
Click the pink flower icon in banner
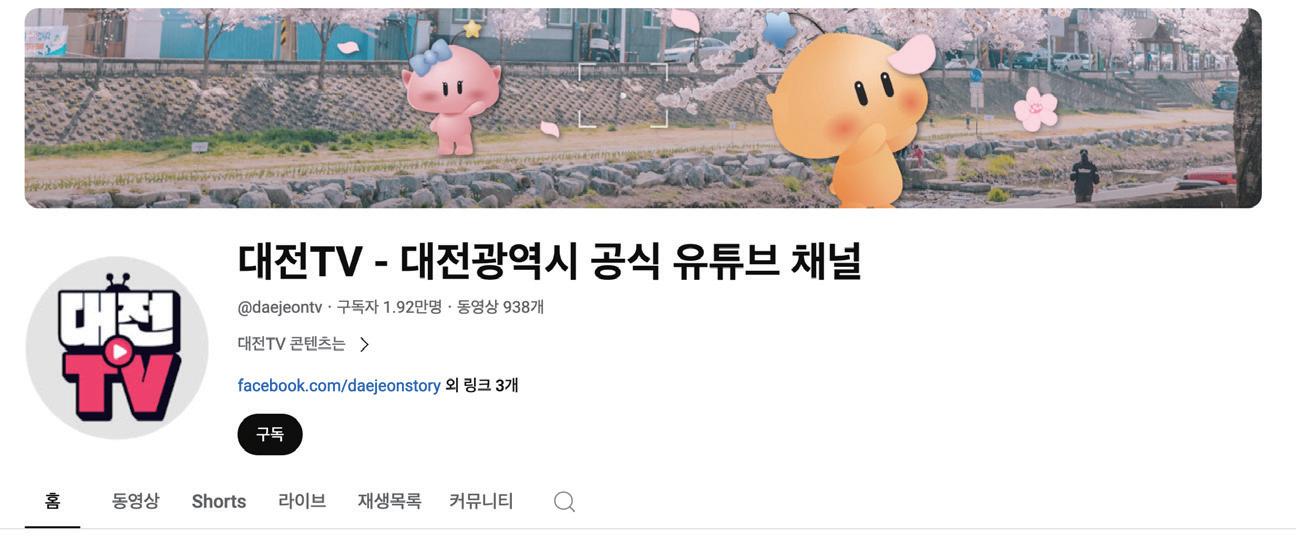click(1035, 109)
